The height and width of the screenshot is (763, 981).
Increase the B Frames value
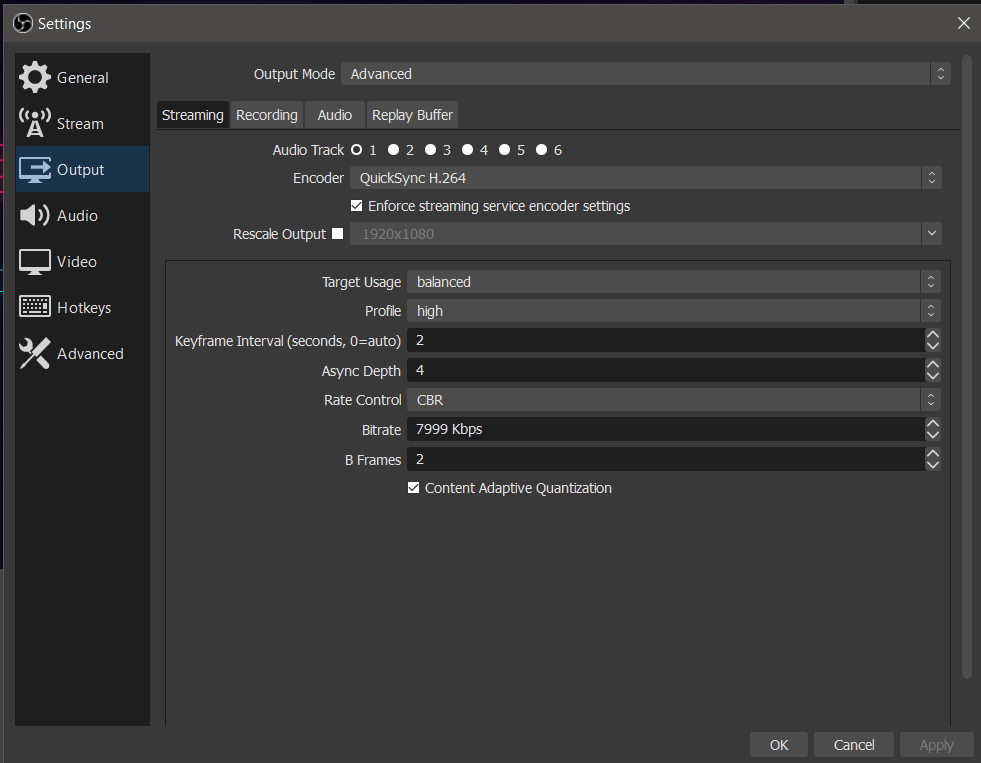(933, 453)
